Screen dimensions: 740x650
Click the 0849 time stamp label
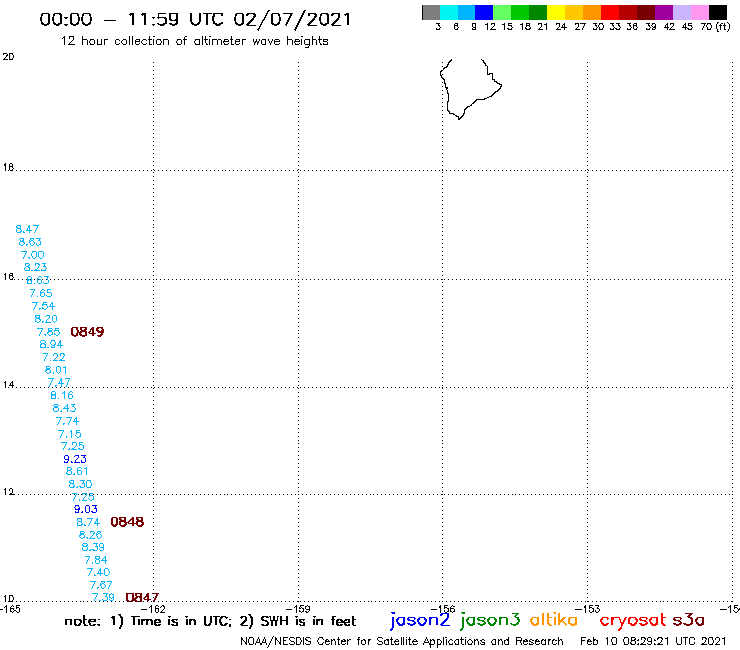click(x=87, y=332)
